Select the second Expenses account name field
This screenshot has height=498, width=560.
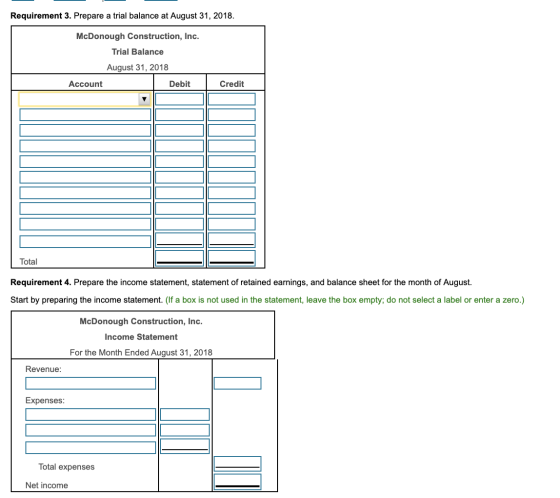point(90,430)
